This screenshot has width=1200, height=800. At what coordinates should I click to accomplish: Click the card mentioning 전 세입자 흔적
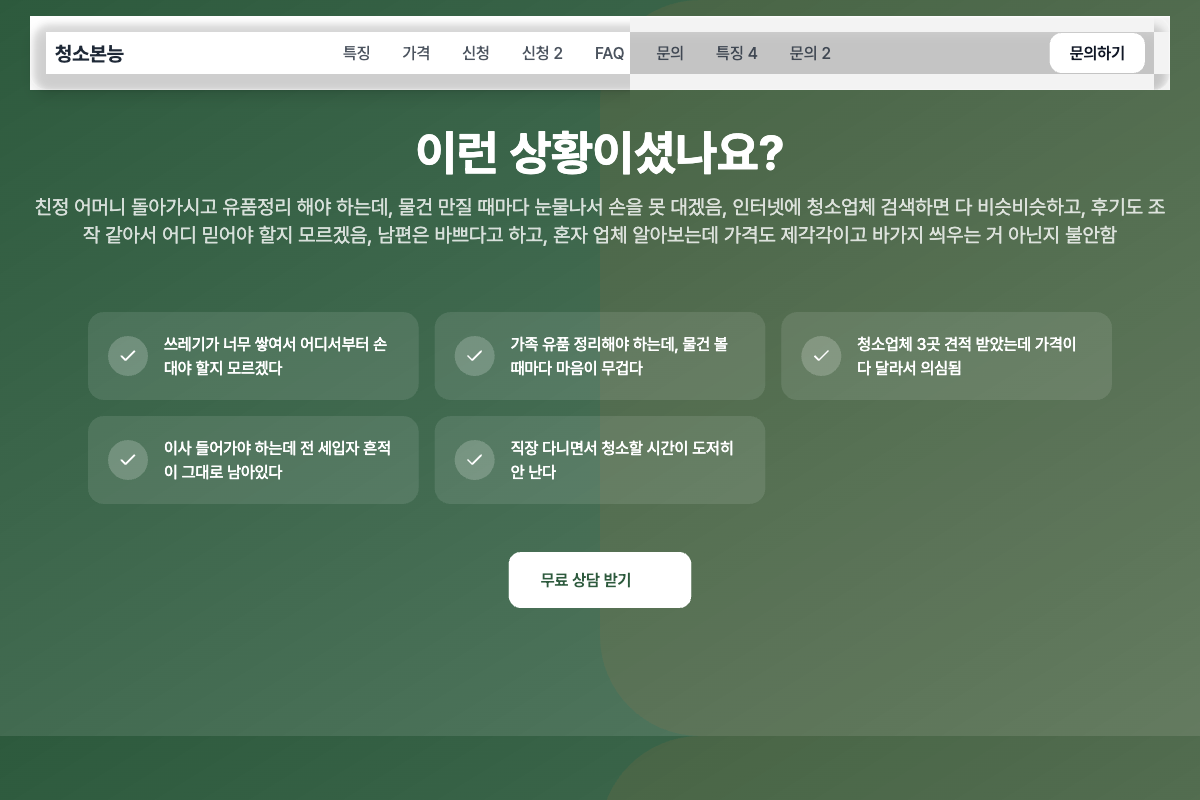click(253, 460)
